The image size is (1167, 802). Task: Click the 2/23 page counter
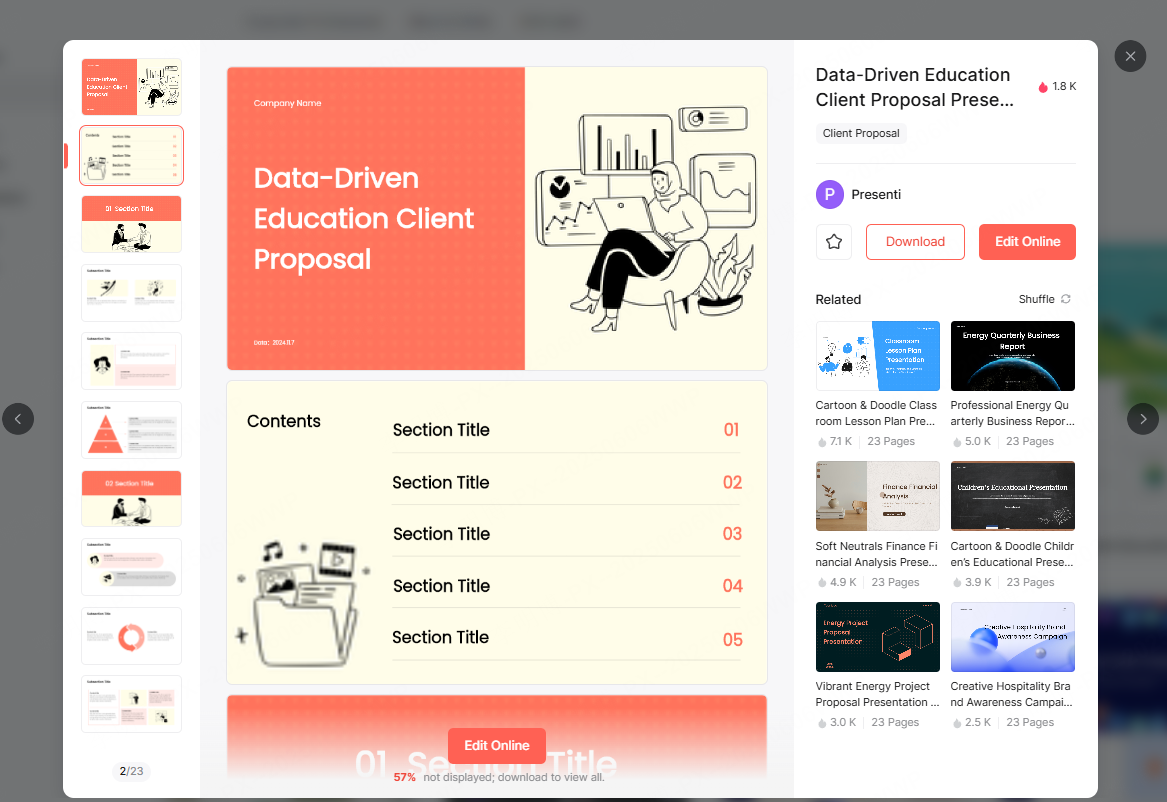coord(131,771)
